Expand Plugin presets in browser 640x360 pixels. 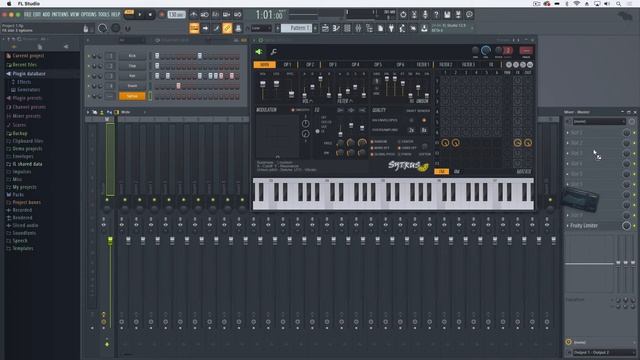[27, 98]
